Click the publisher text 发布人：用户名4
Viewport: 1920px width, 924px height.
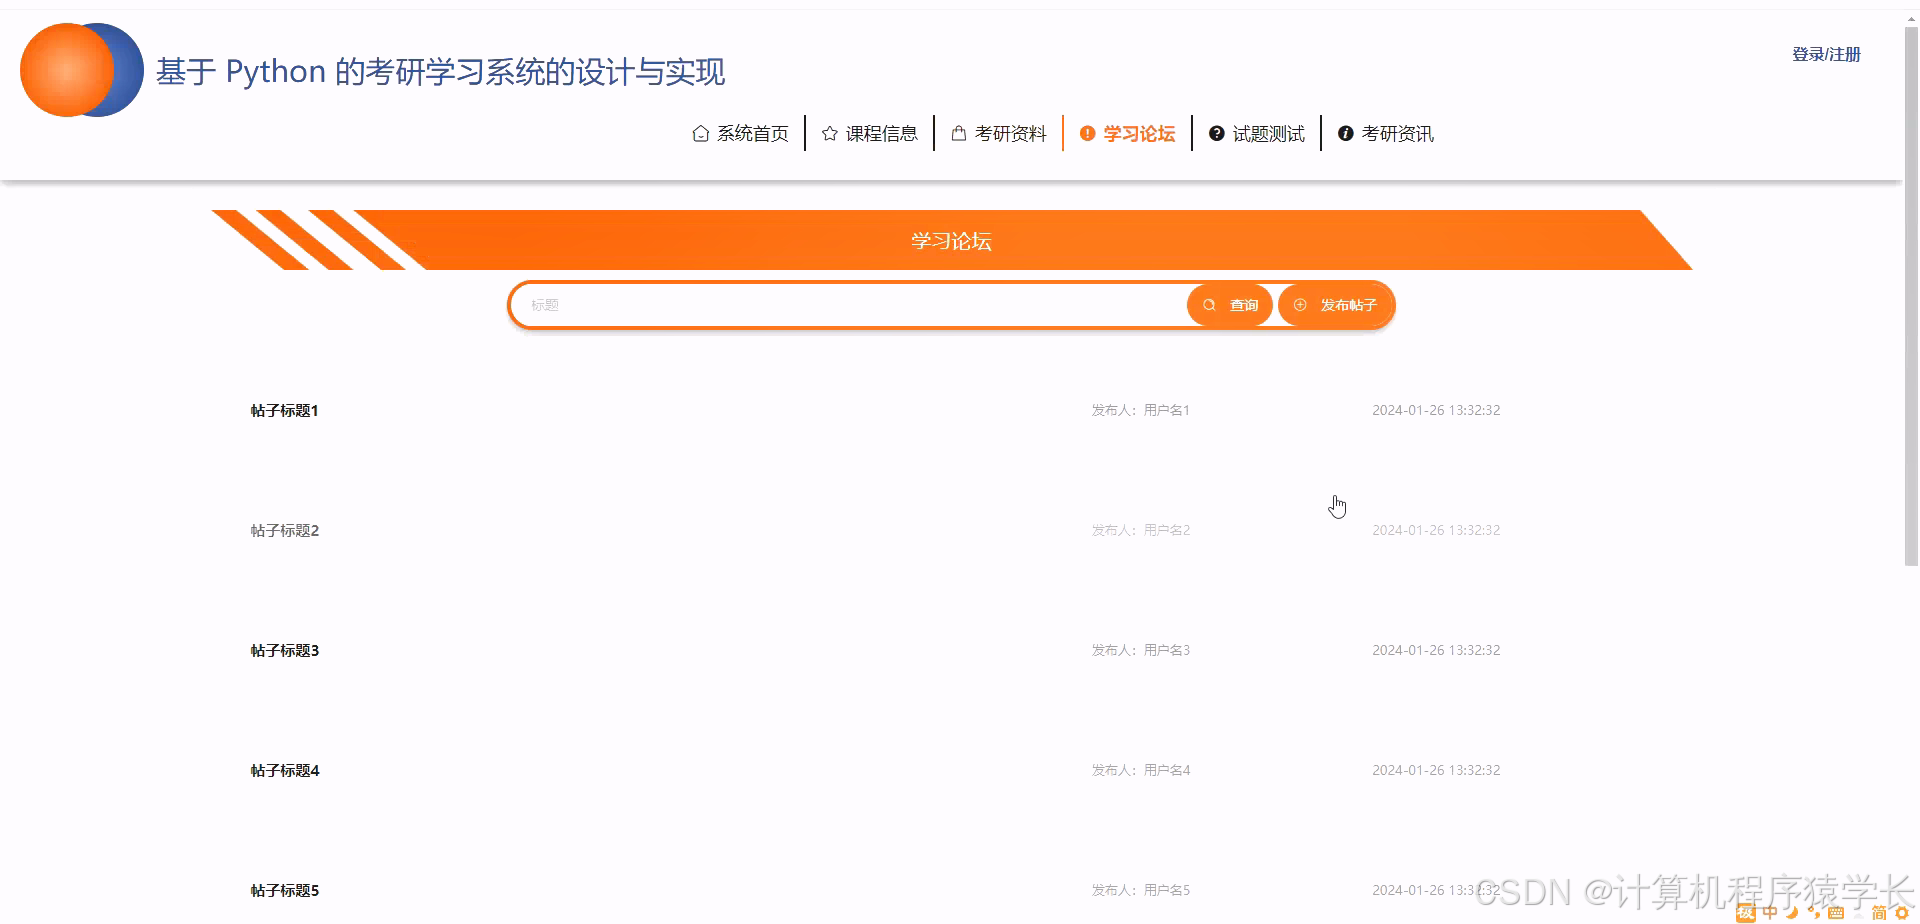1141,770
